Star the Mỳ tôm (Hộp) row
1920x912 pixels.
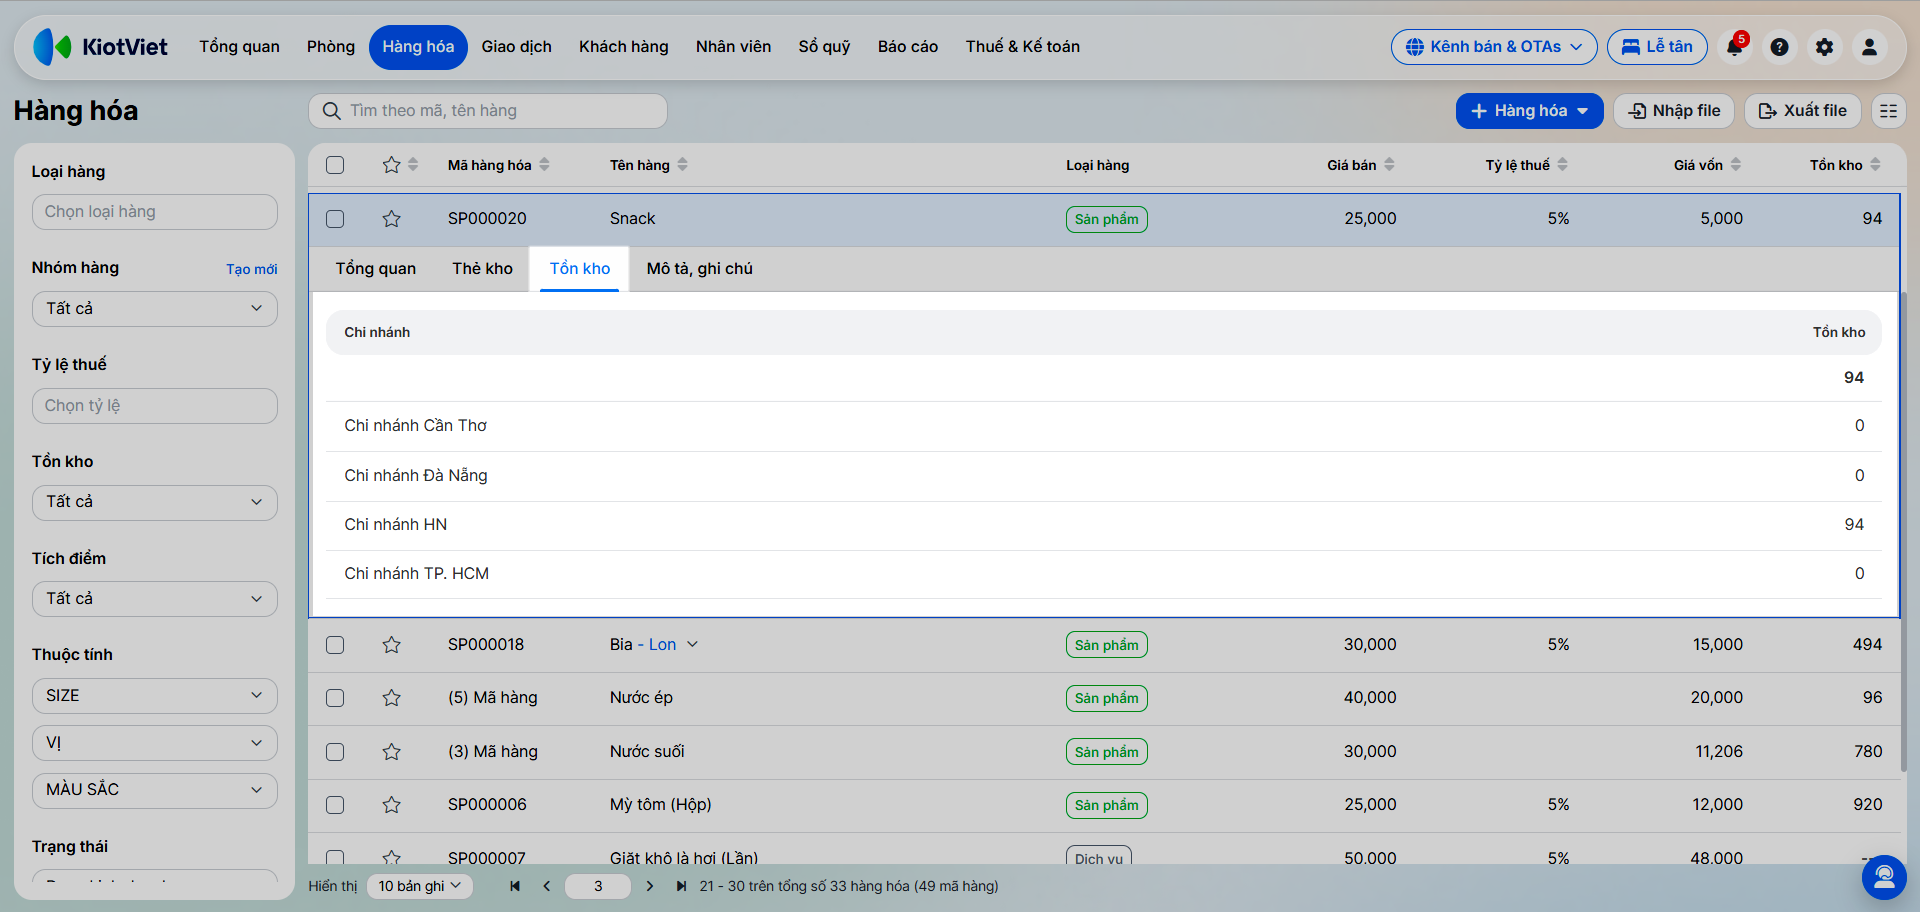[391, 805]
